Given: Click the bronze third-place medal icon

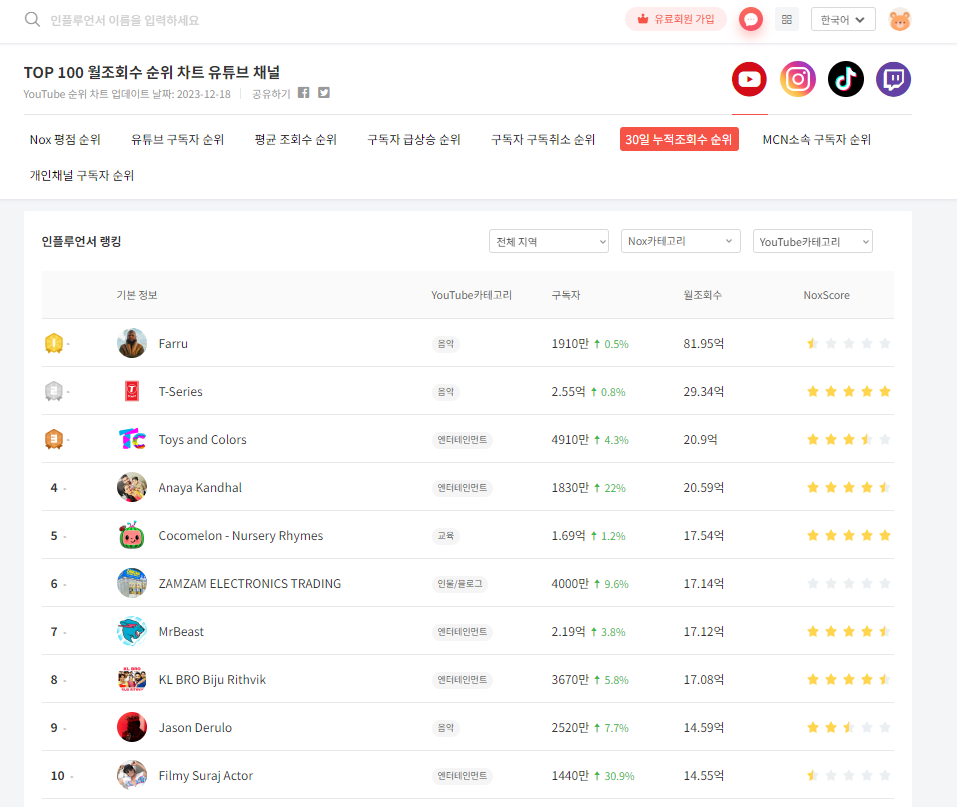Looking at the screenshot, I should click(x=54, y=439).
